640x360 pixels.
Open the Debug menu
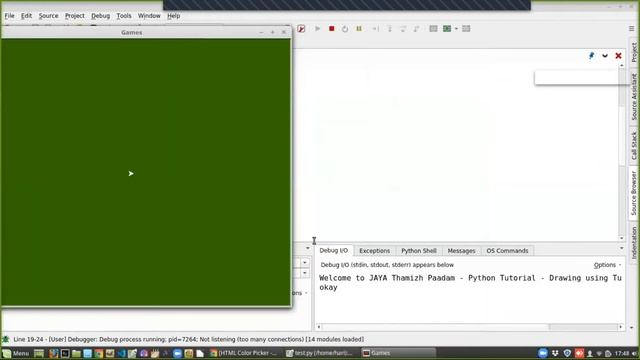pyautogui.click(x=100, y=16)
